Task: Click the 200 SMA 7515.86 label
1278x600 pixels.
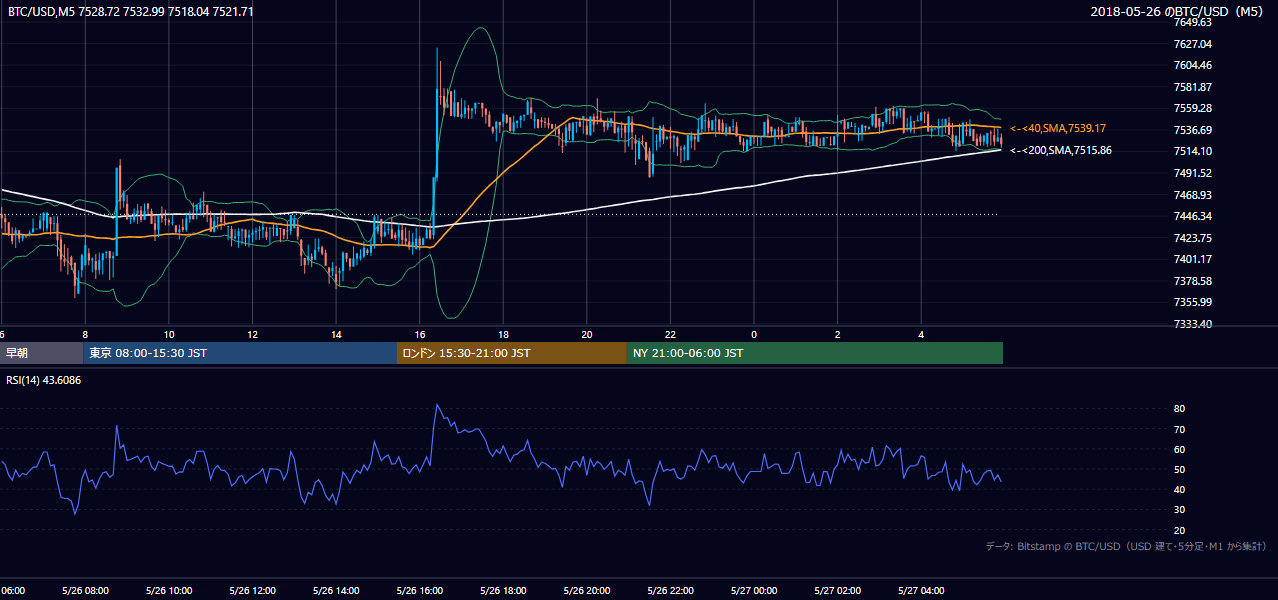Action: (1061, 150)
